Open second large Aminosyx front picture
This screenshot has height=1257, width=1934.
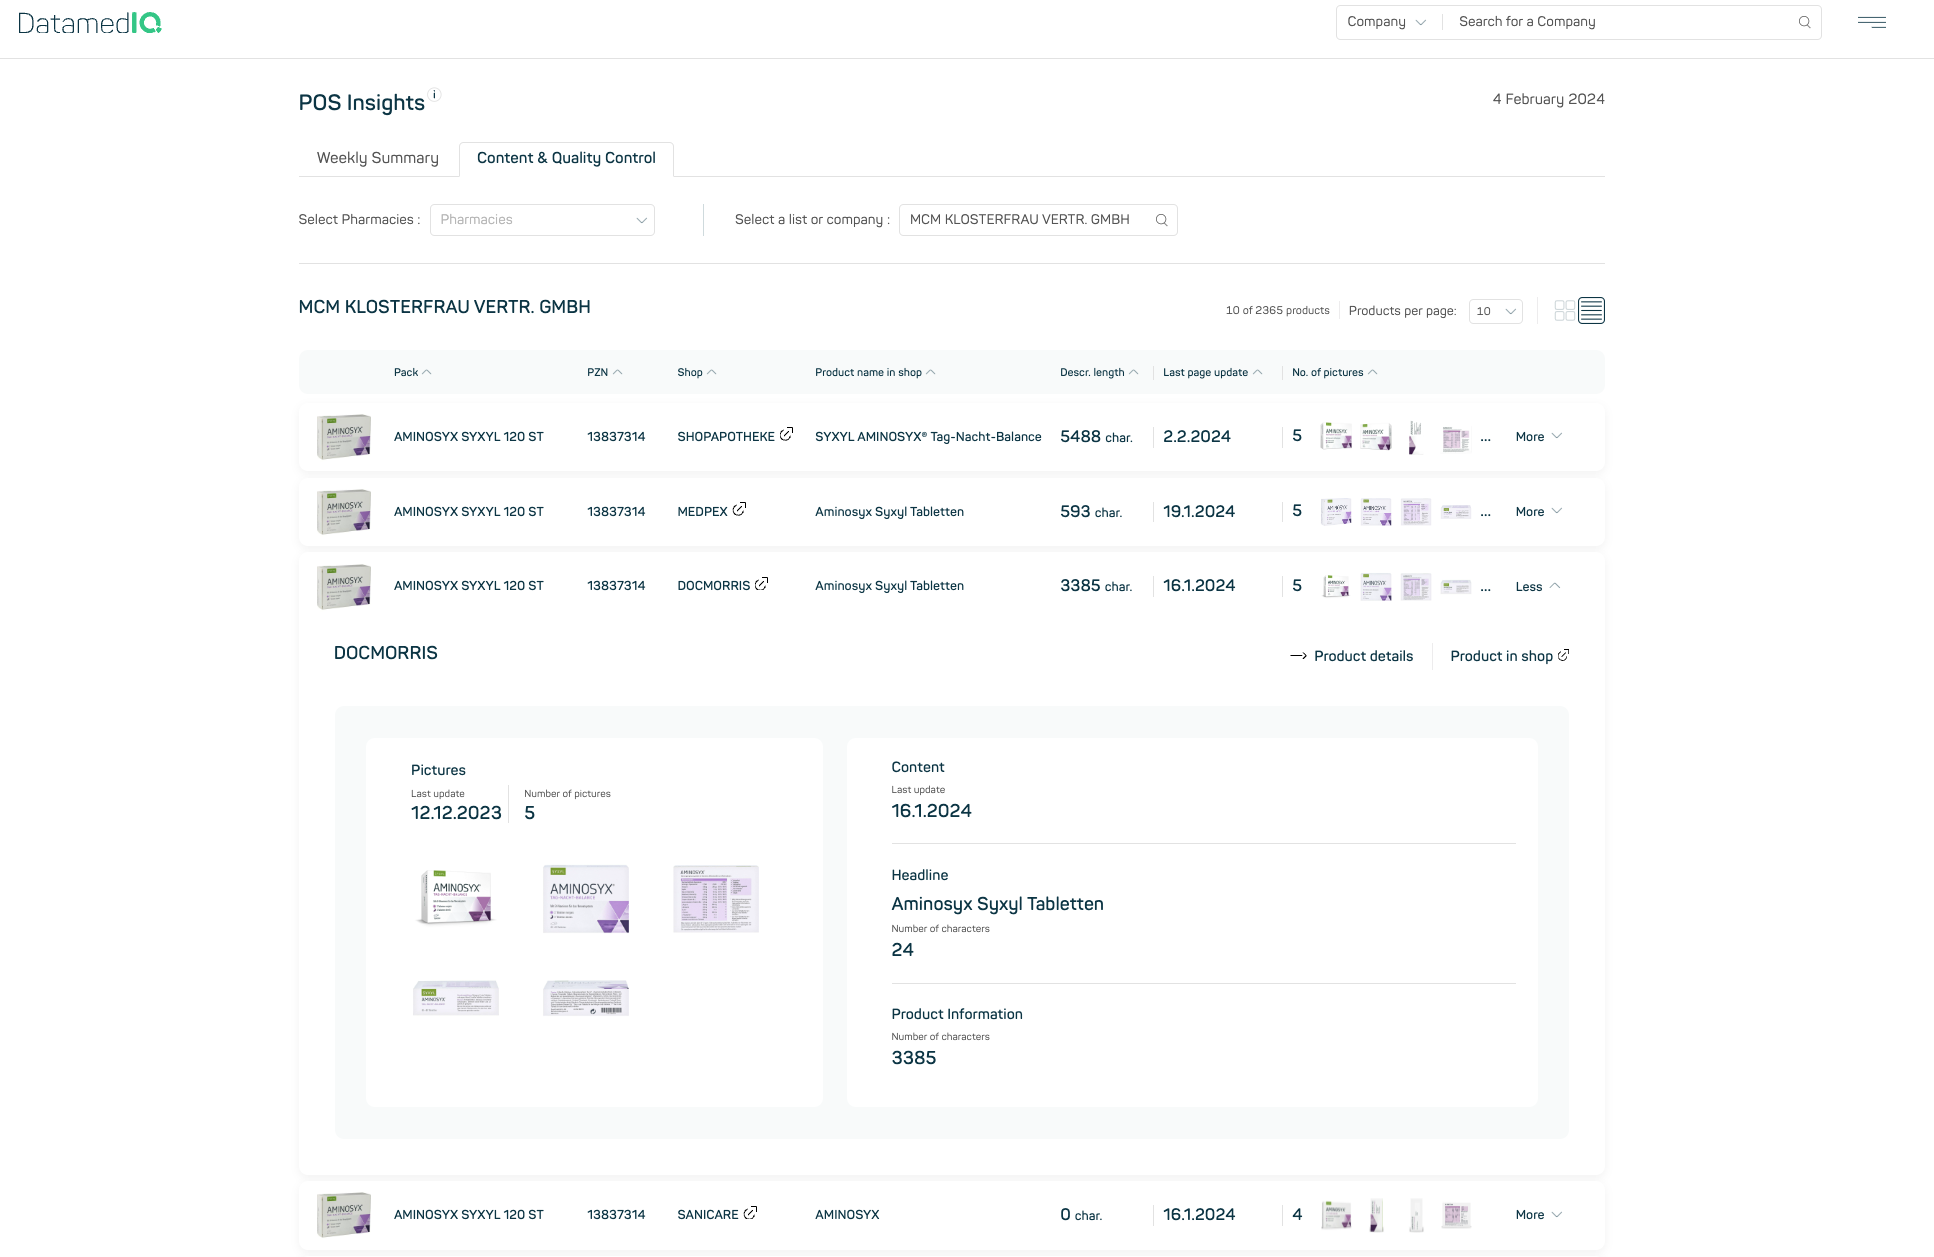coord(586,898)
